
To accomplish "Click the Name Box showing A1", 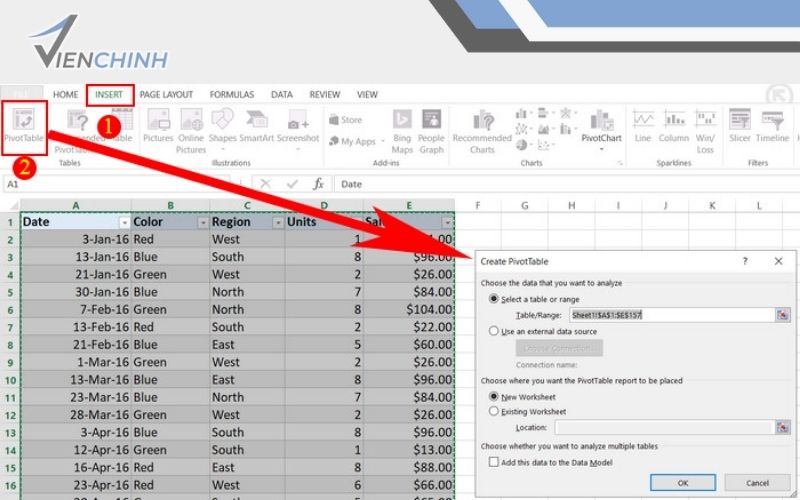I will 117,184.
